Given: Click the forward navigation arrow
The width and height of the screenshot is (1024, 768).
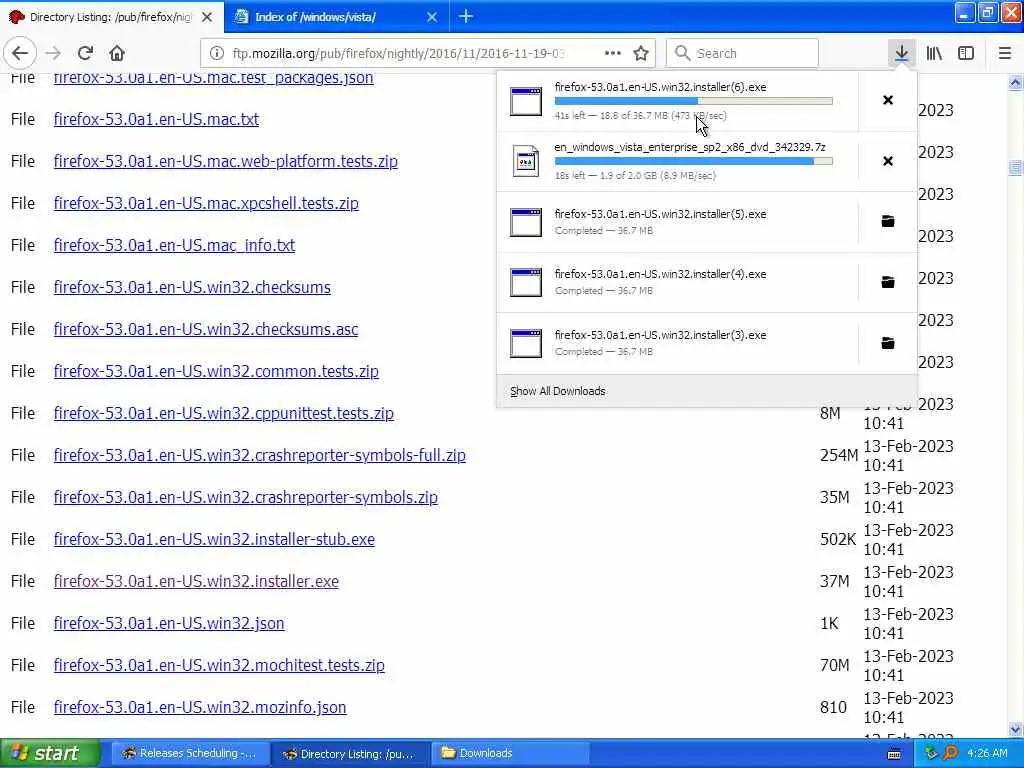Looking at the screenshot, I should point(53,53).
